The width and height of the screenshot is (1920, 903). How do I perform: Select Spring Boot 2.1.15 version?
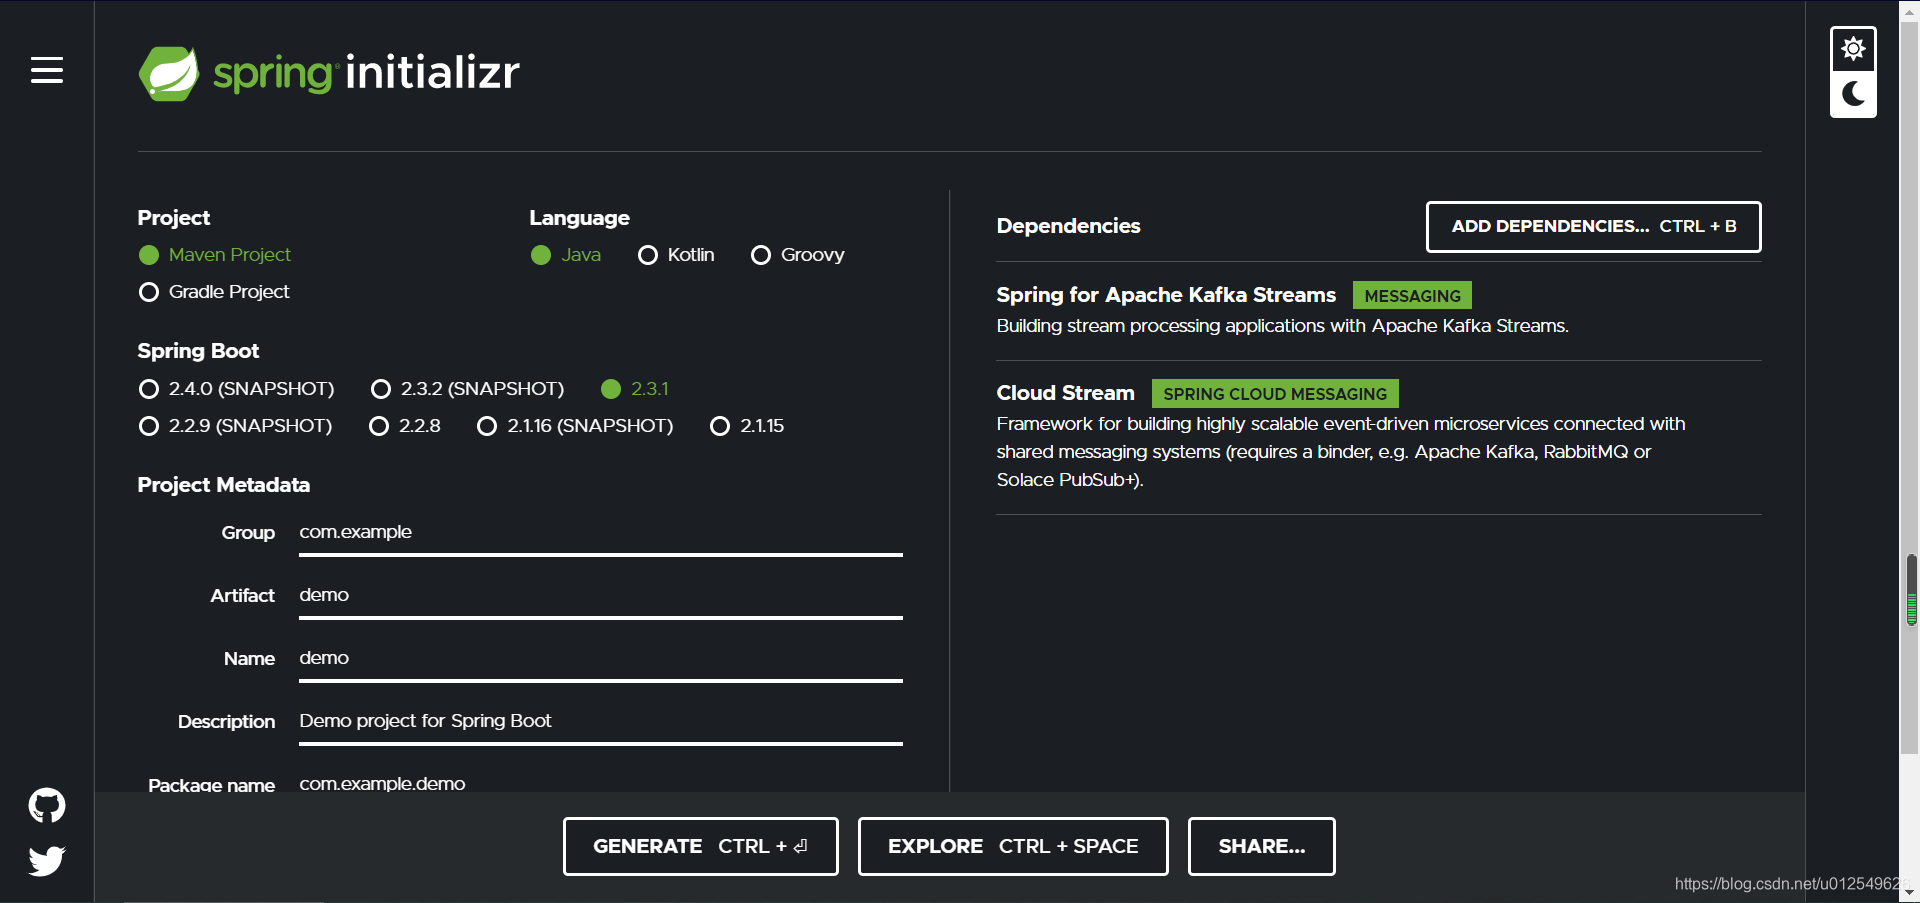[720, 426]
